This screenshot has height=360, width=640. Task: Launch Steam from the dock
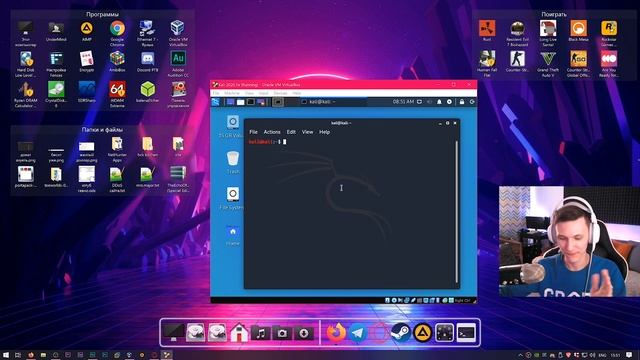[x=401, y=333]
